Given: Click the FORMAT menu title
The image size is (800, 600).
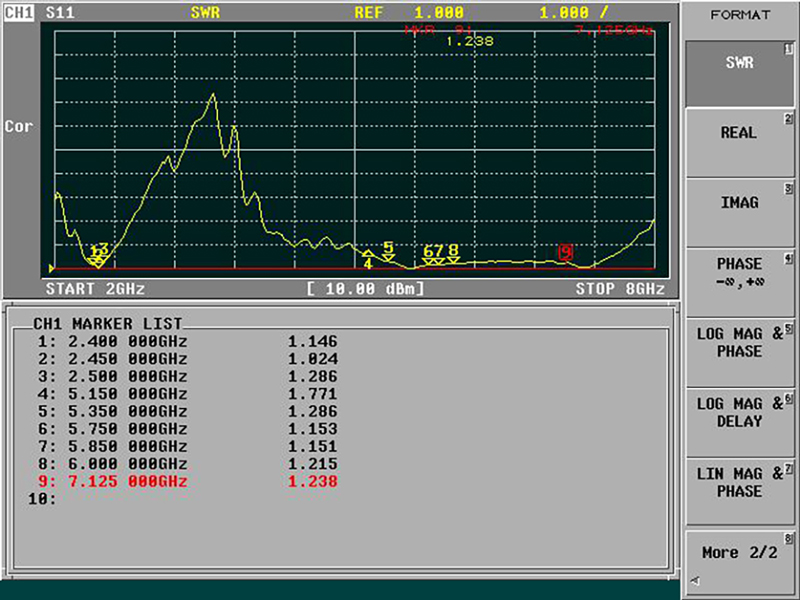Looking at the screenshot, I should [740, 15].
